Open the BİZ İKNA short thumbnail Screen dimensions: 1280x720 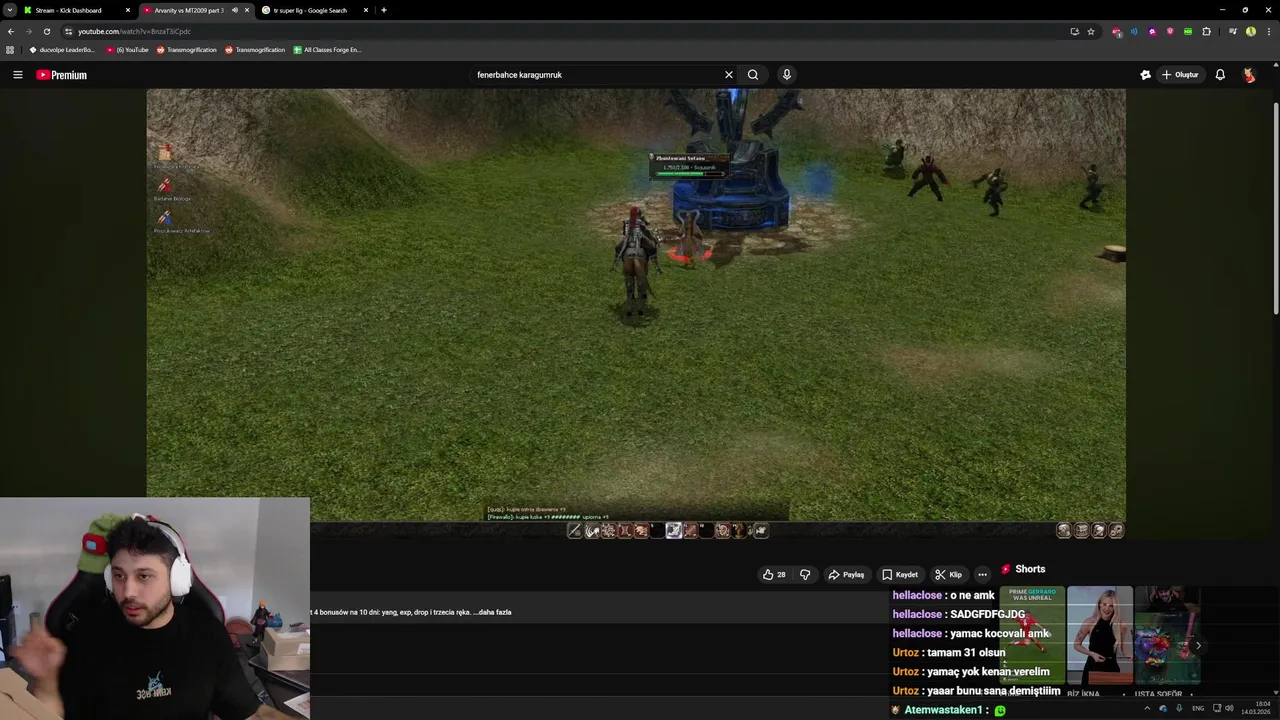point(1099,636)
